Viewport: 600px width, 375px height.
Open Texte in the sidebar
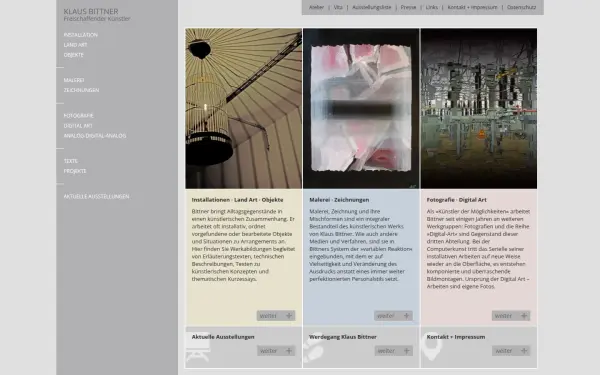(x=70, y=161)
